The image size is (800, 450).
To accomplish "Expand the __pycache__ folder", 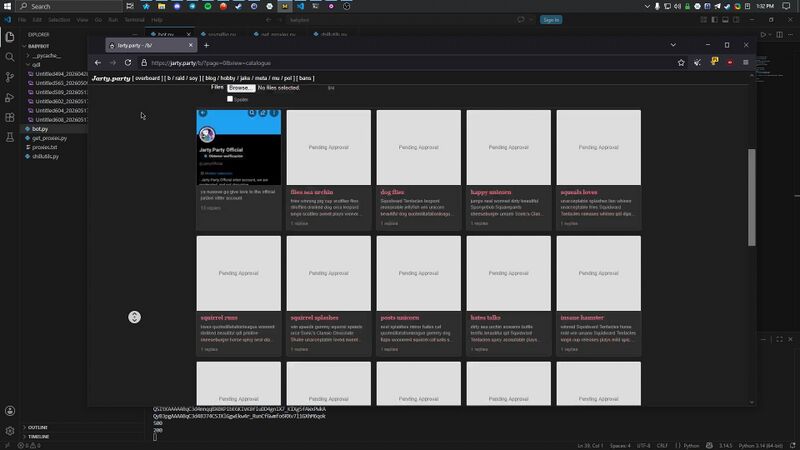I will 44,56.
